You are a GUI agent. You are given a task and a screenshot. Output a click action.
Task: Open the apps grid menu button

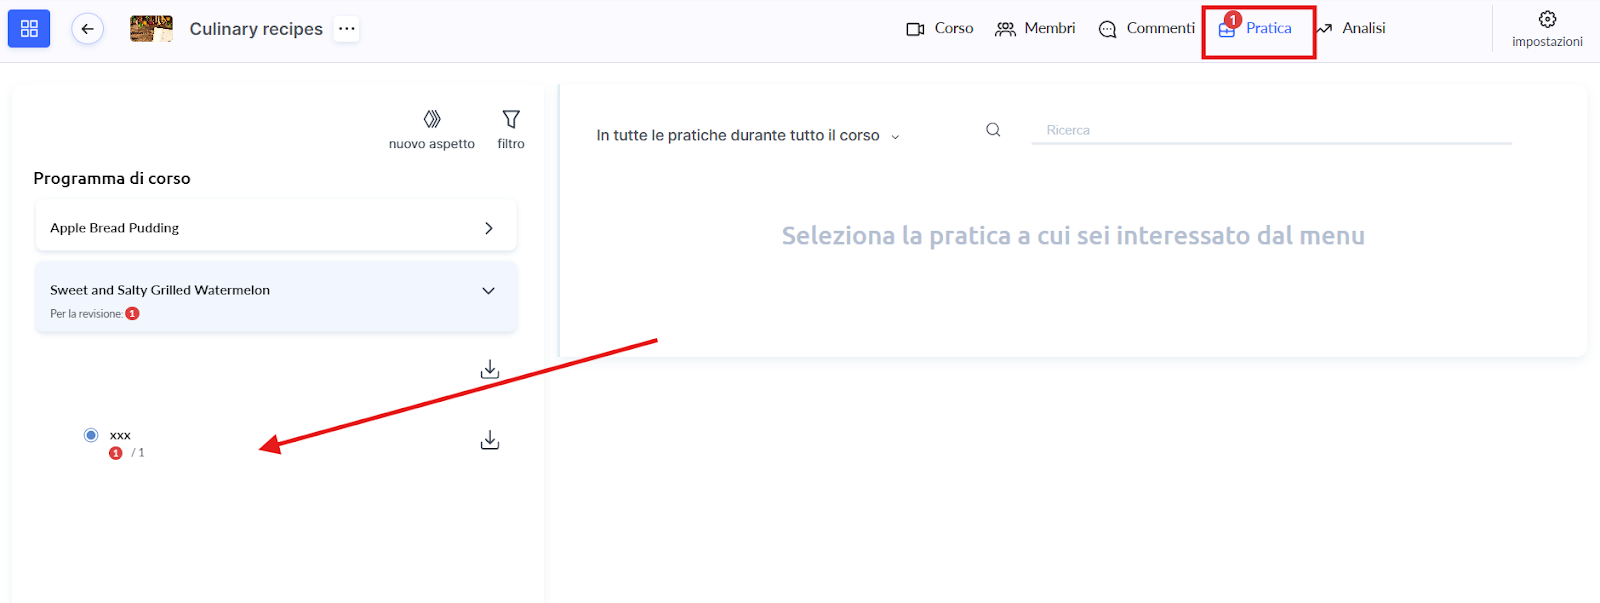point(29,29)
